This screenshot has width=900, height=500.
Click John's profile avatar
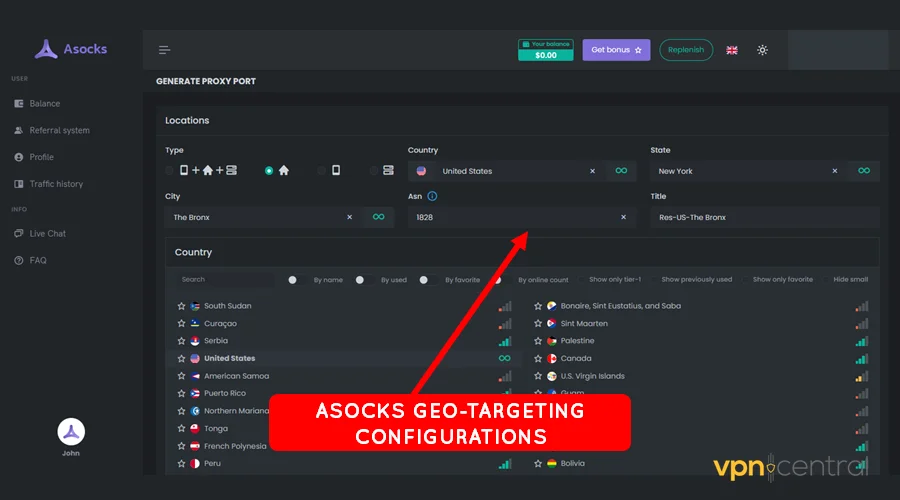click(x=71, y=432)
